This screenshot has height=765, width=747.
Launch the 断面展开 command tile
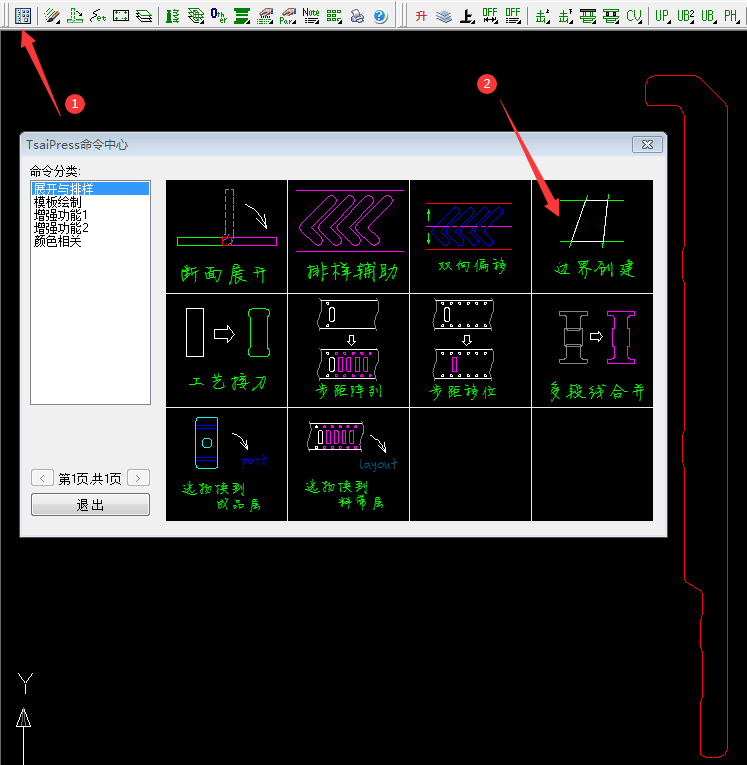point(226,236)
